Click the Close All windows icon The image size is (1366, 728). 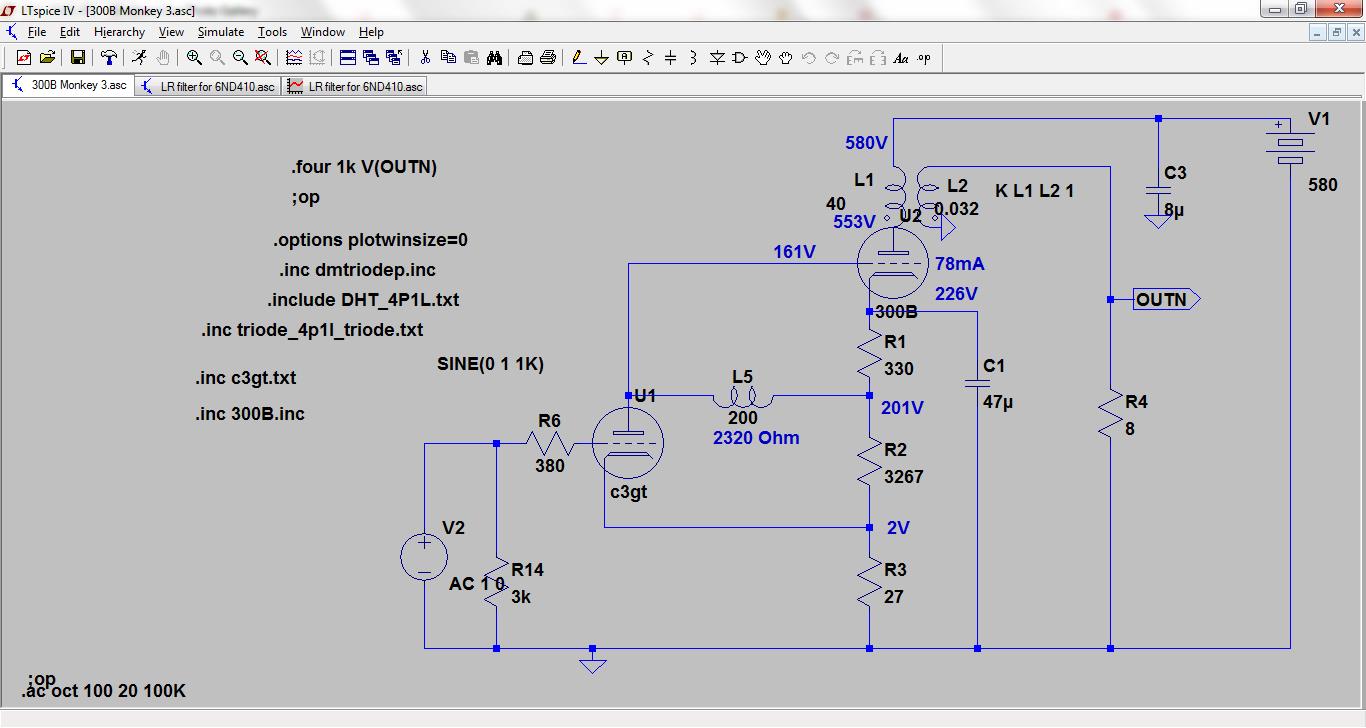click(394, 58)
